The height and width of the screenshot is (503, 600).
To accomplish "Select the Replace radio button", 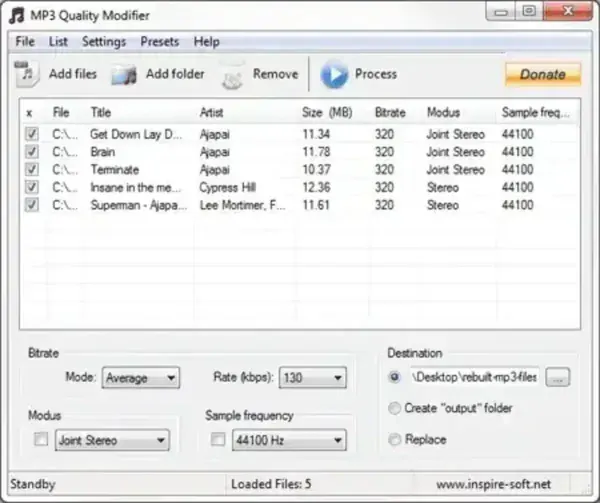I will (x=394, y=439).
